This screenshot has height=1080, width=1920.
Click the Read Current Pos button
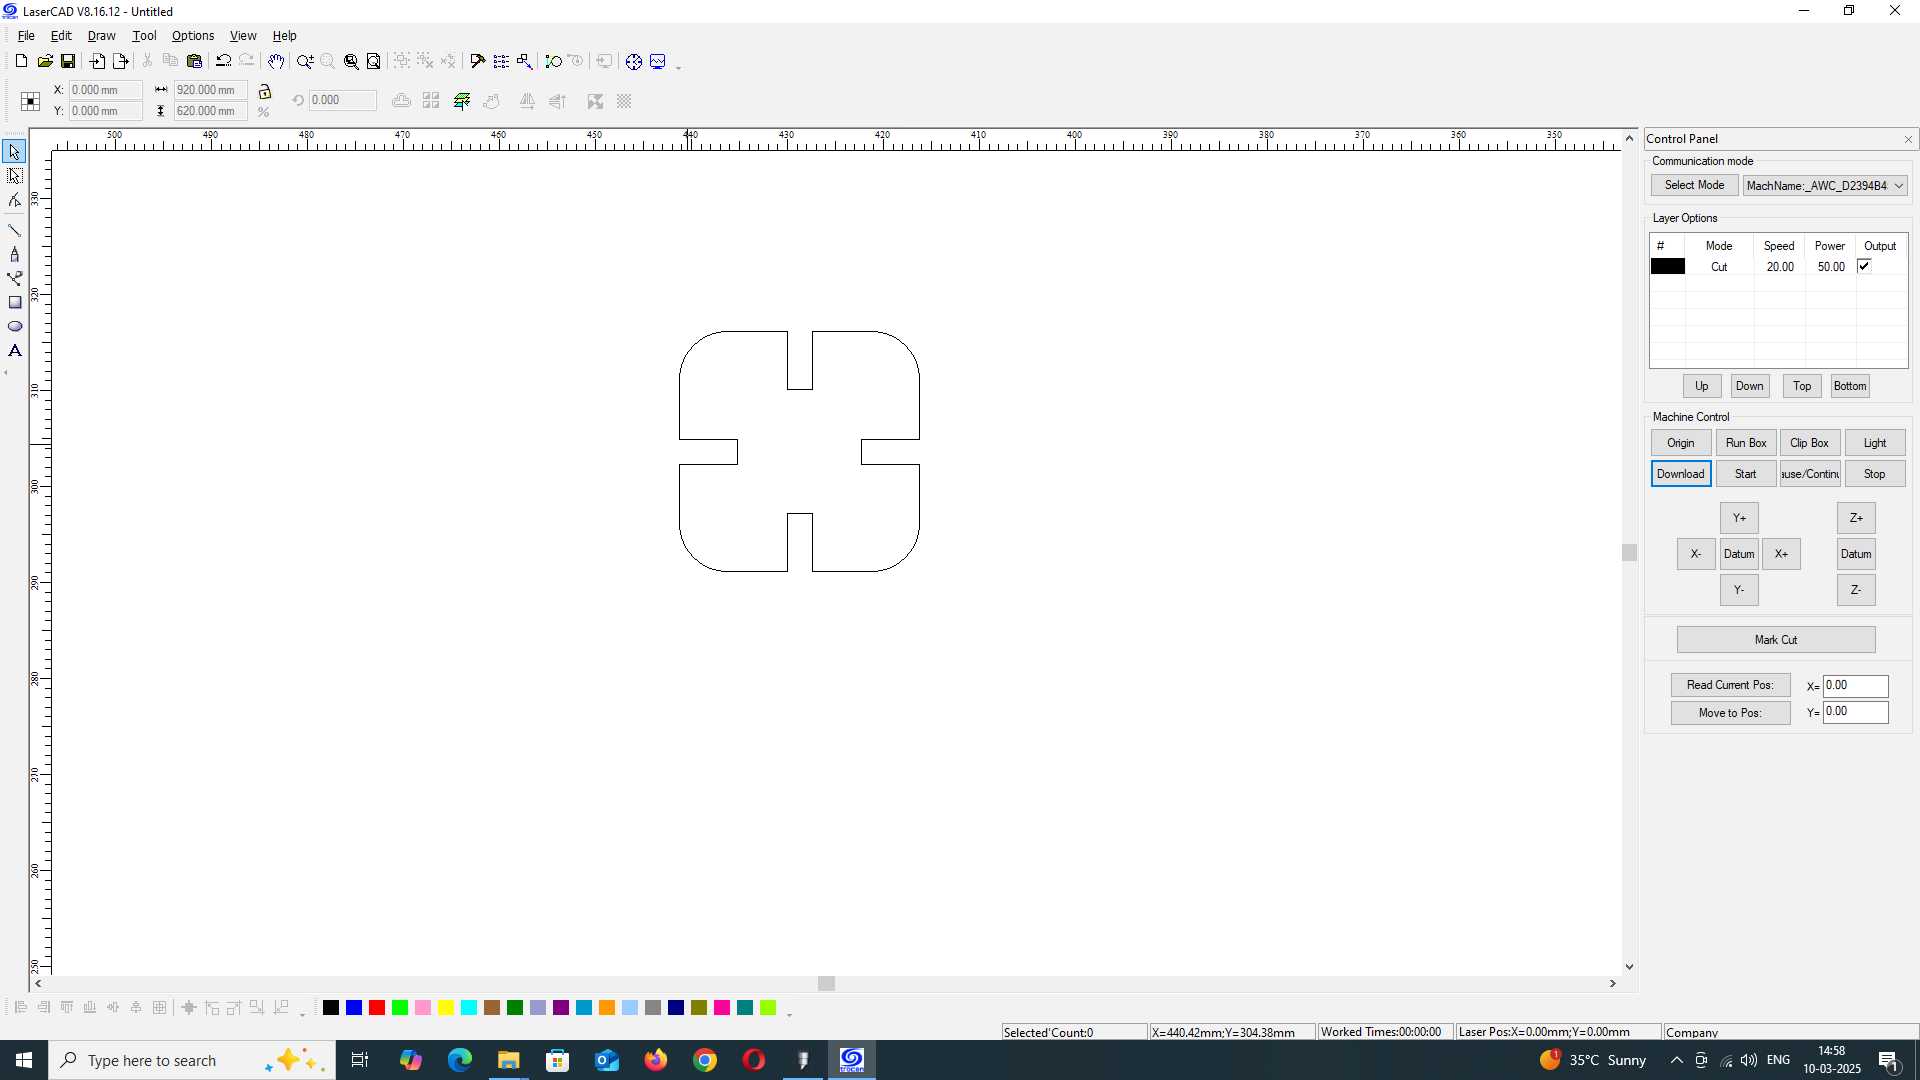coord(1730,685)
